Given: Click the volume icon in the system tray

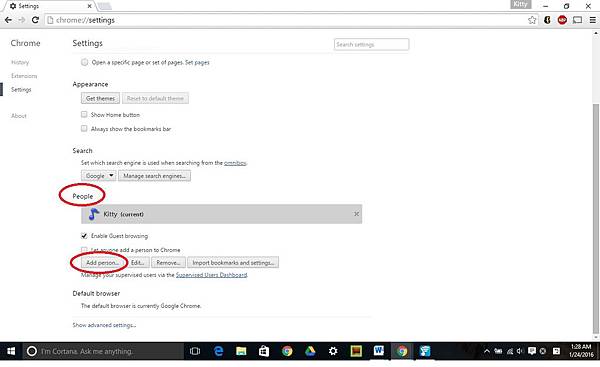Looking at the screenshot, I should coord(520,351).
